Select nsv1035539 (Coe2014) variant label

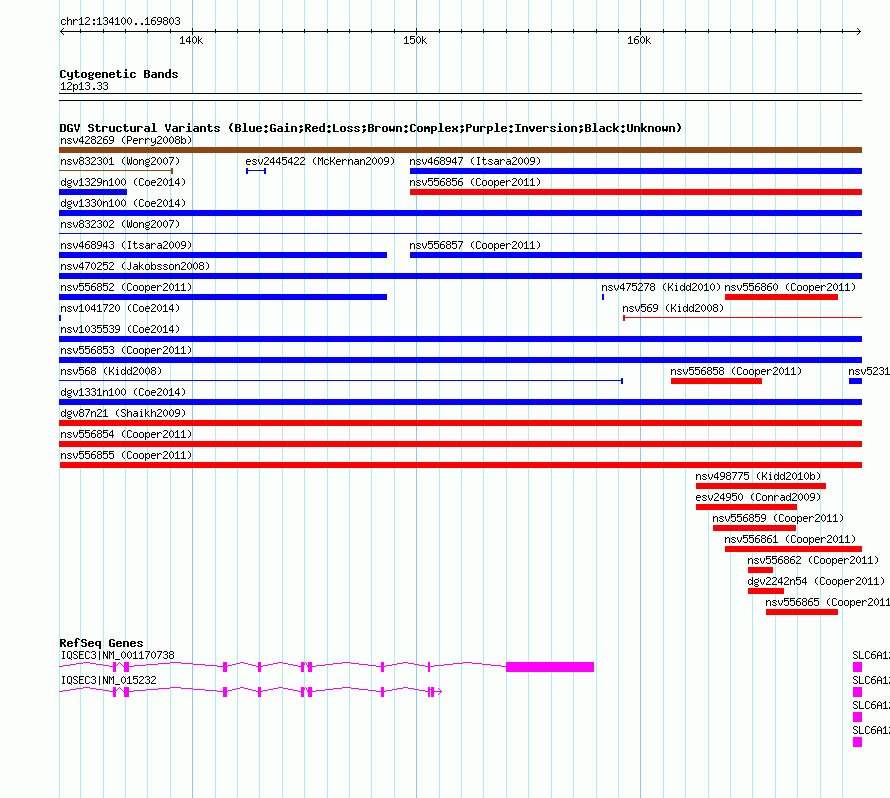pyautogui.click(x=120, y=329)
